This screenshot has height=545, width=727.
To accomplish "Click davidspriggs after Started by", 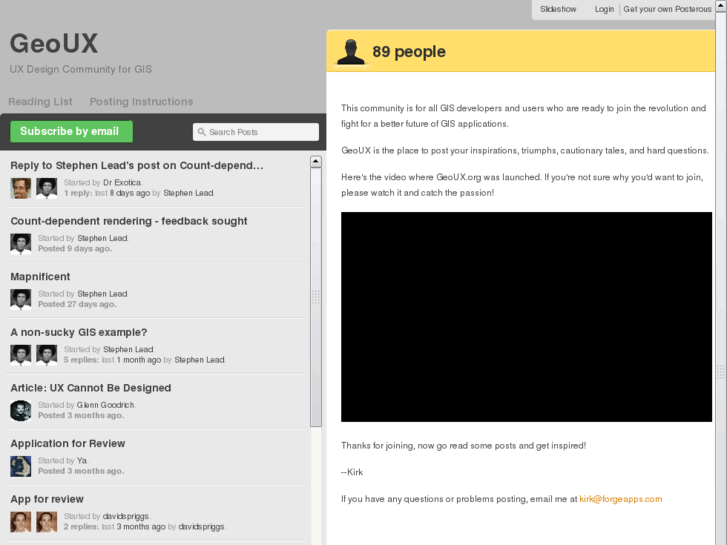I will point(126,516).
